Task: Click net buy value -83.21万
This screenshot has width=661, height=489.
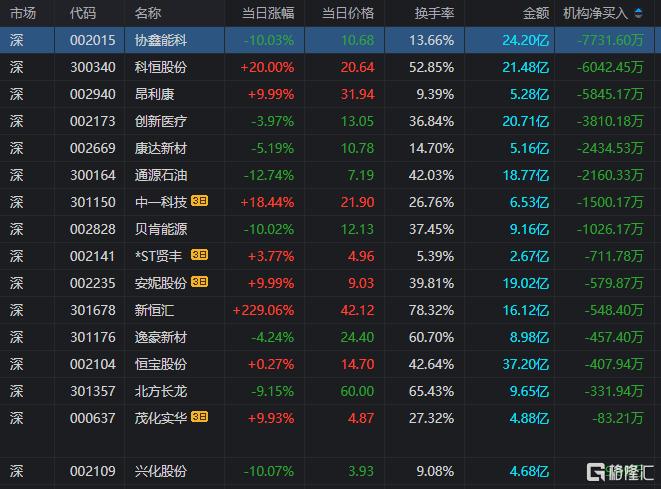Action: (x=618, y=418)
